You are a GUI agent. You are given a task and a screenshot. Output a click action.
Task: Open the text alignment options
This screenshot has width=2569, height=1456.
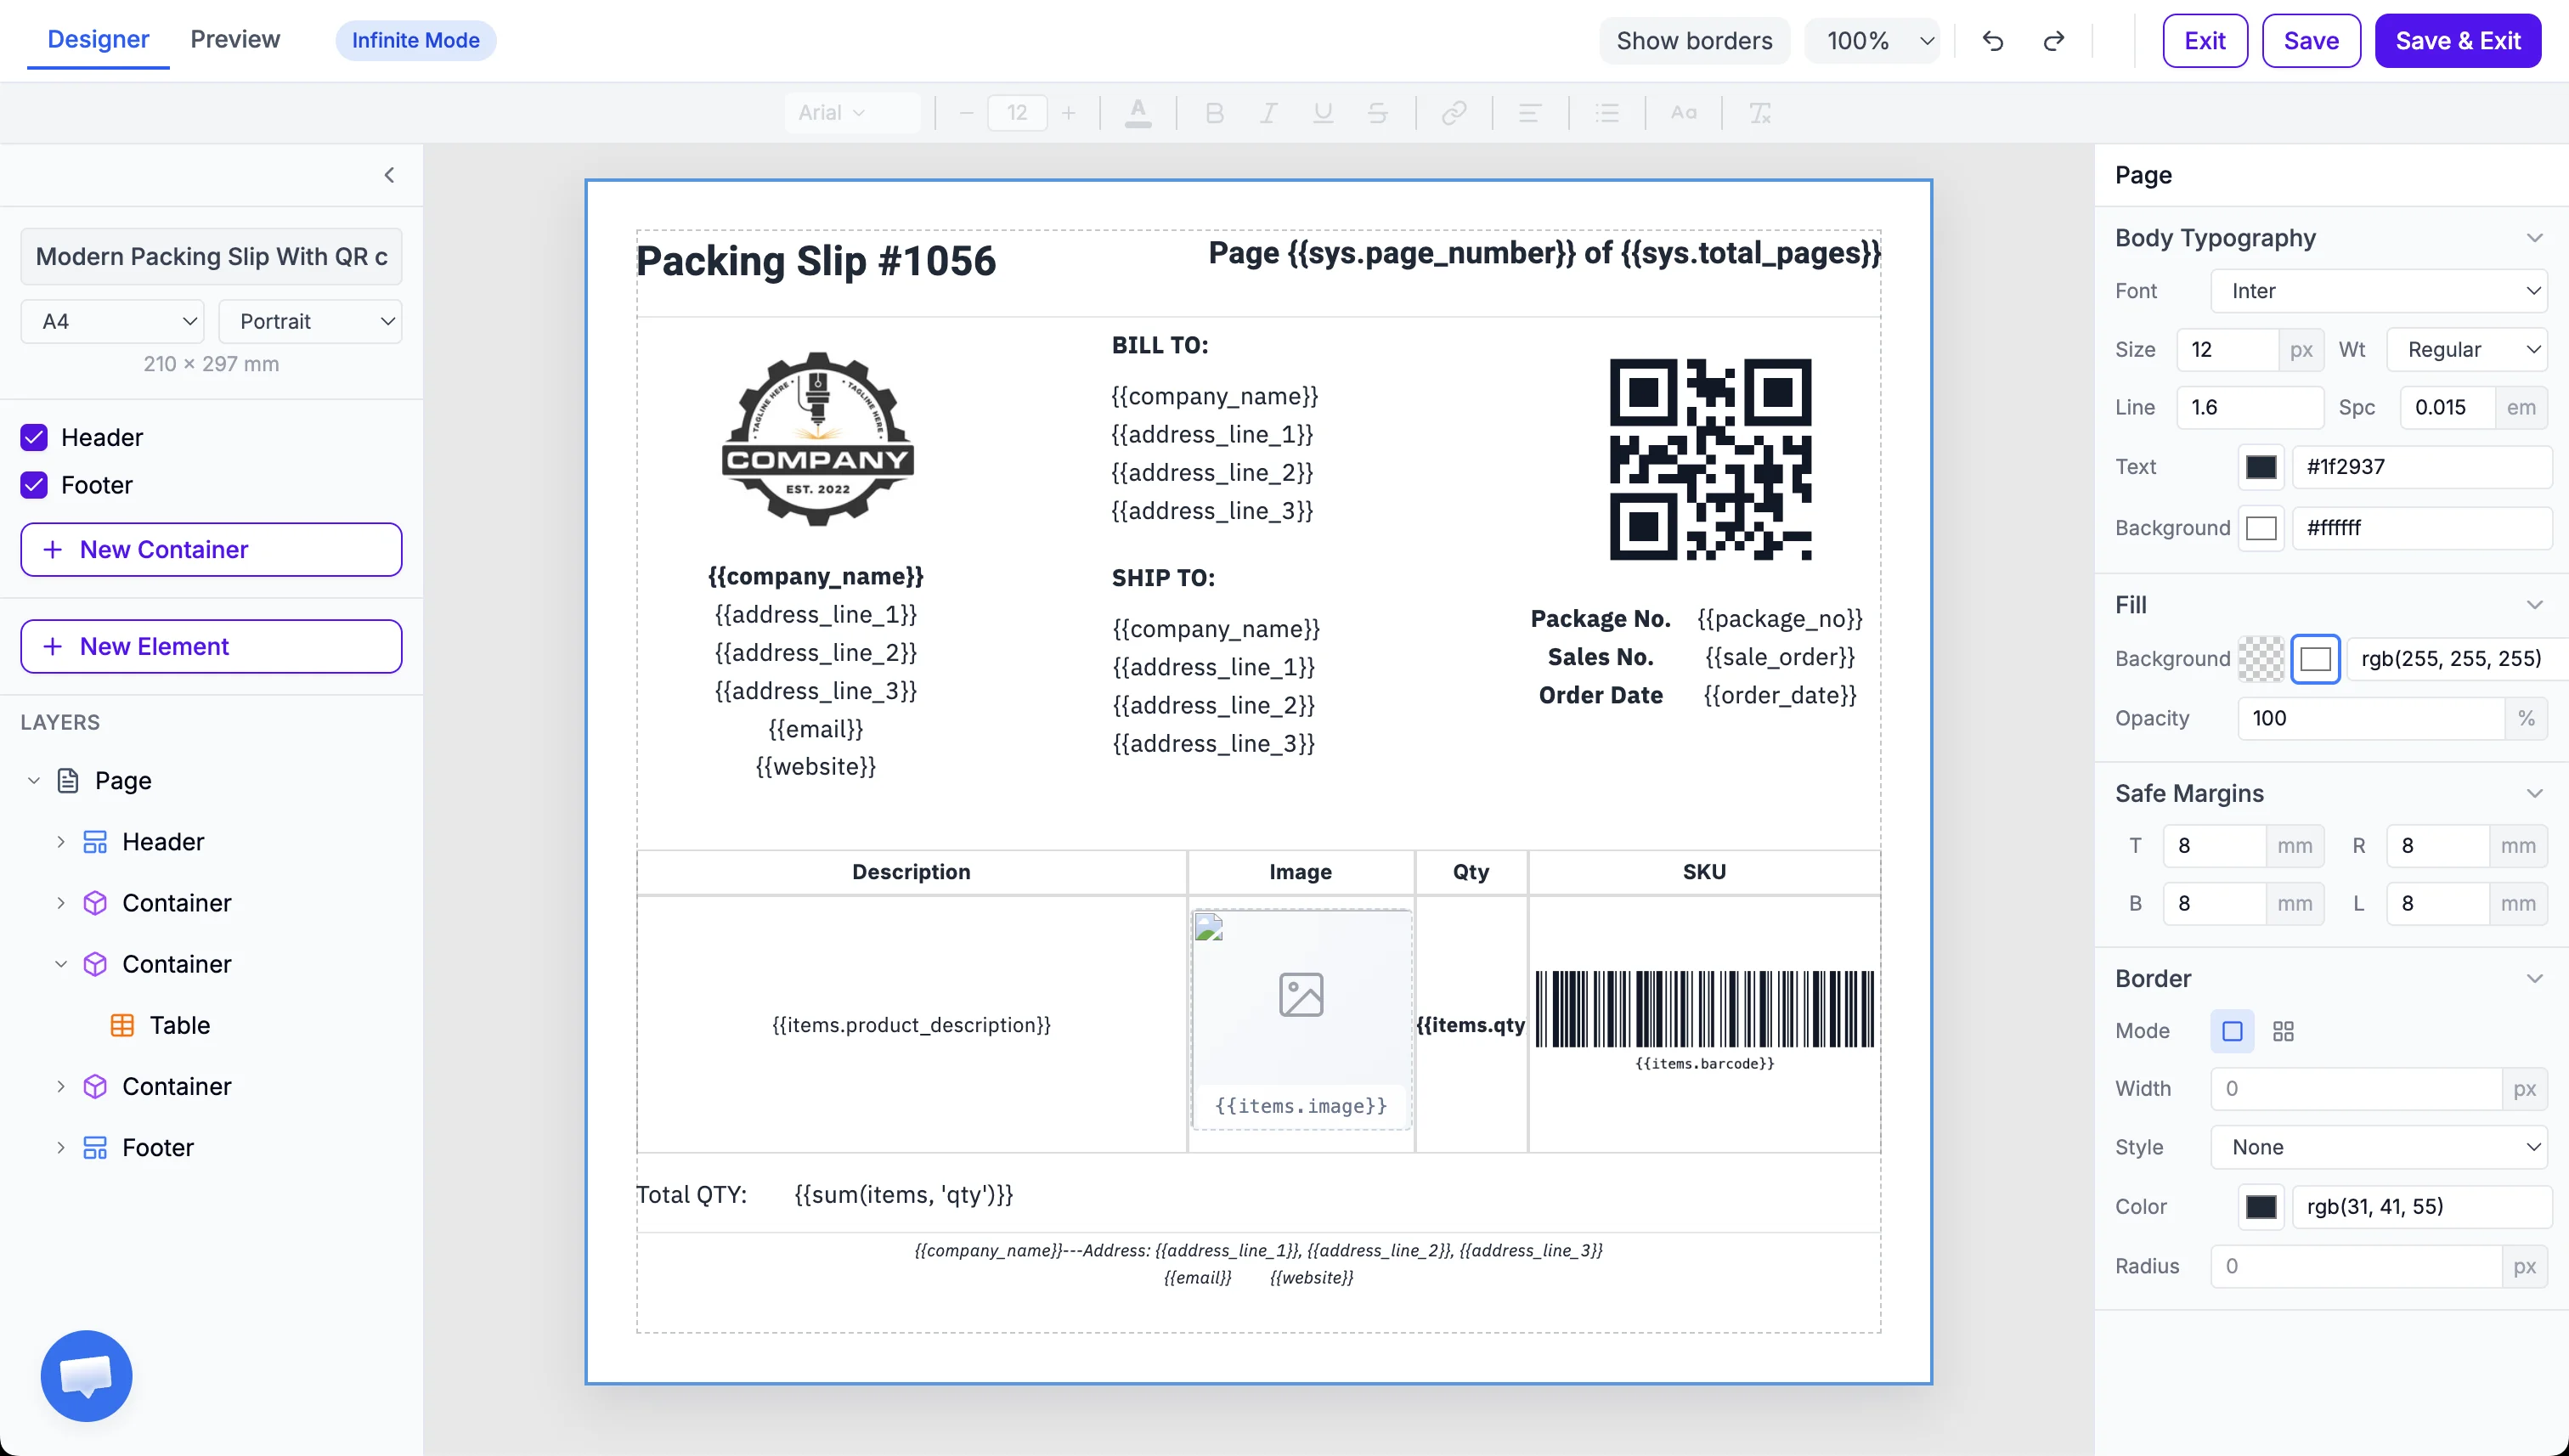[1529, 112]
